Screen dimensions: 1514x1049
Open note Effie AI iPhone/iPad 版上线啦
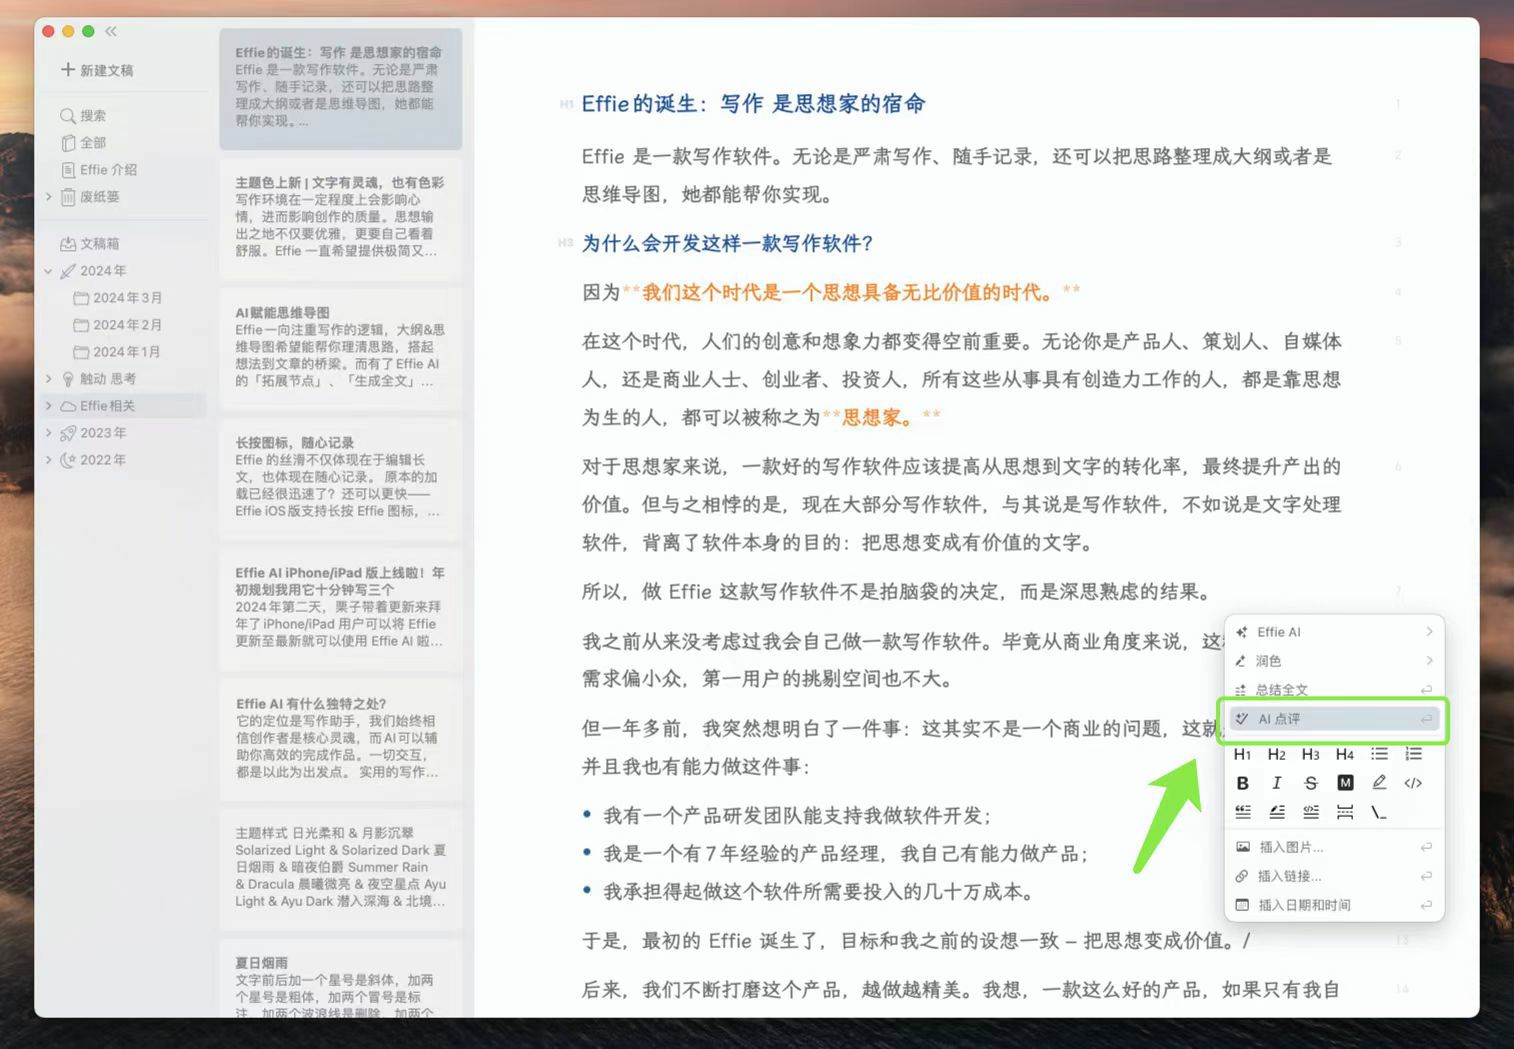pyautogui.click(x=340, y=608)
